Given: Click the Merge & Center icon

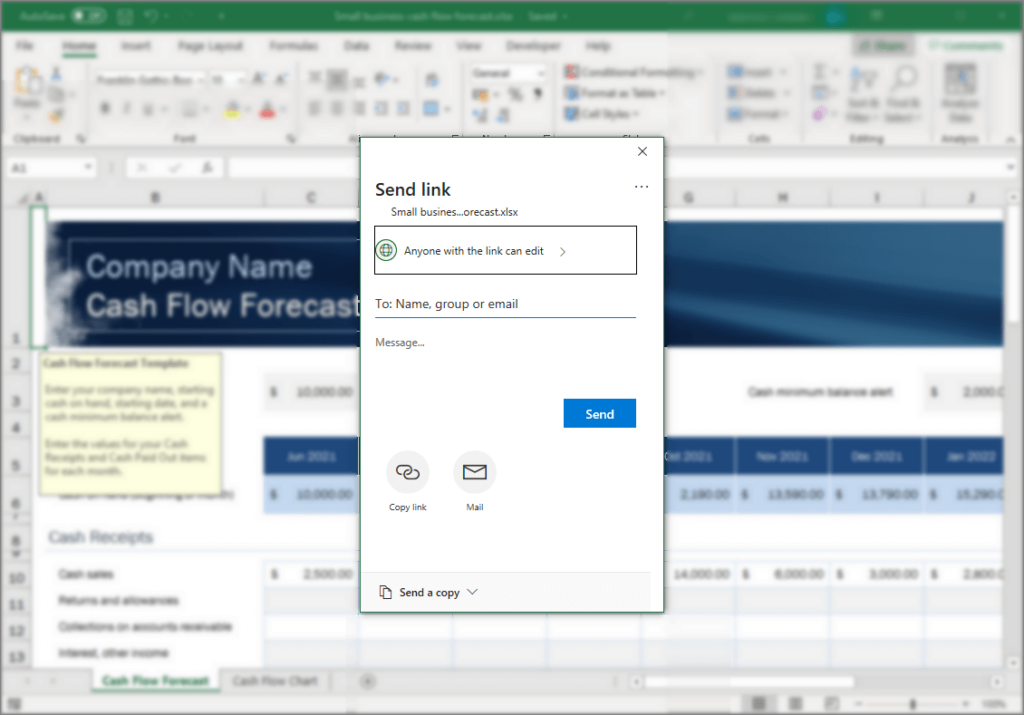Looking at the screenshot, I should click(430, 108).
